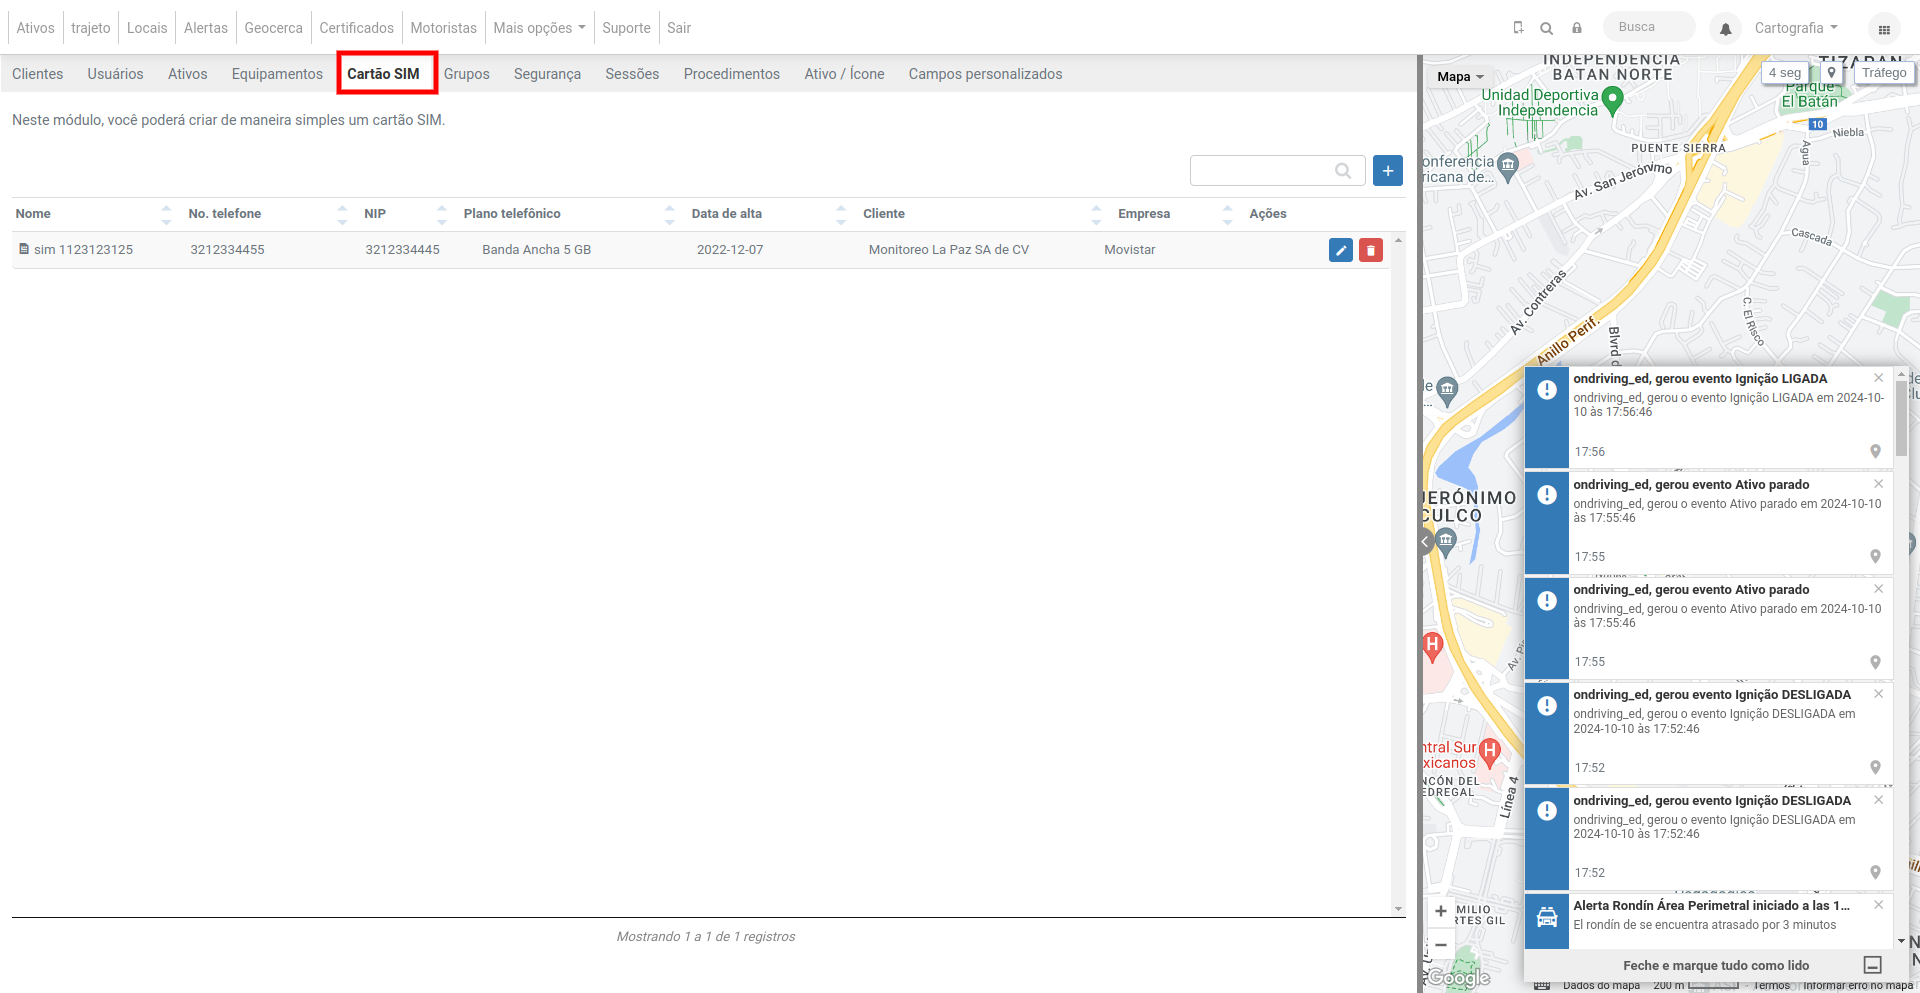Open the Grupos tab
The width and height of the screenshot is (1920, 993).
tap(467, 74)
